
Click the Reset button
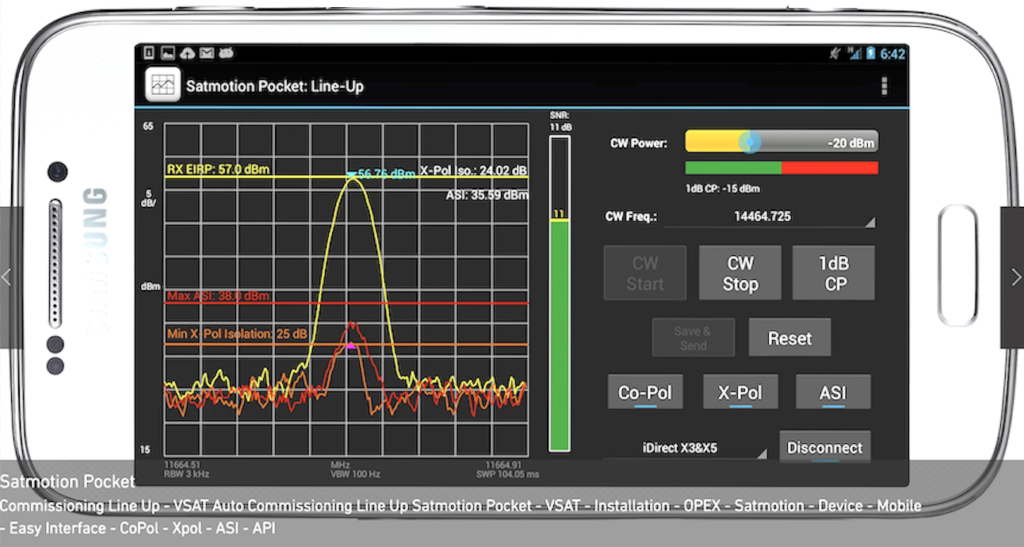(x=790, y=337)
